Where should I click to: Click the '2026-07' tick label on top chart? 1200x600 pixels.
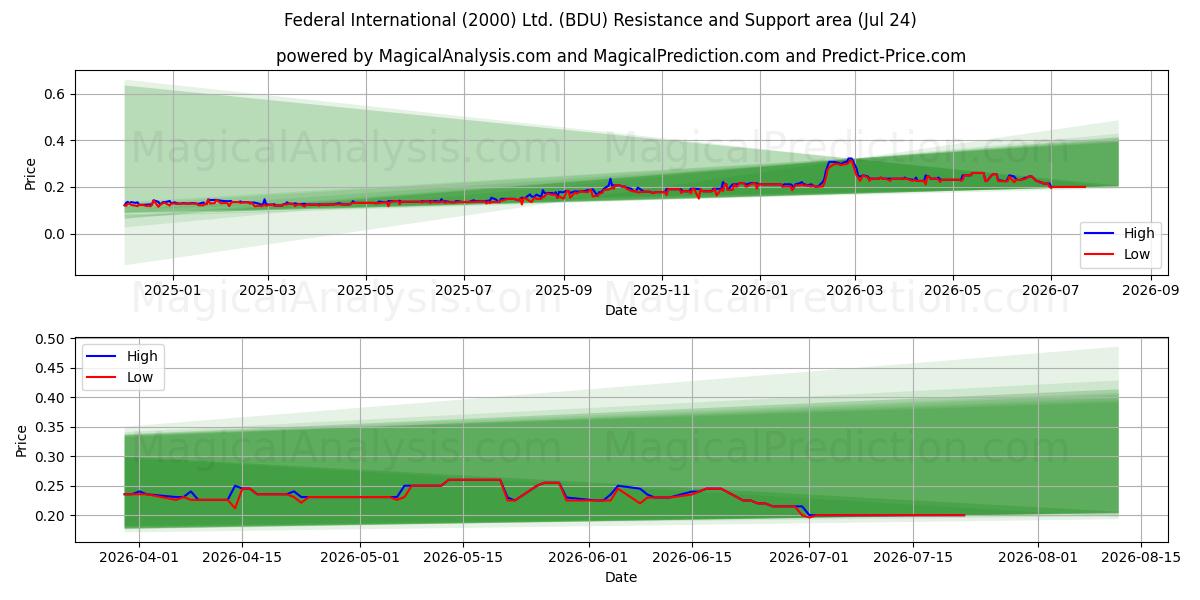click(x=1051, y=291)
